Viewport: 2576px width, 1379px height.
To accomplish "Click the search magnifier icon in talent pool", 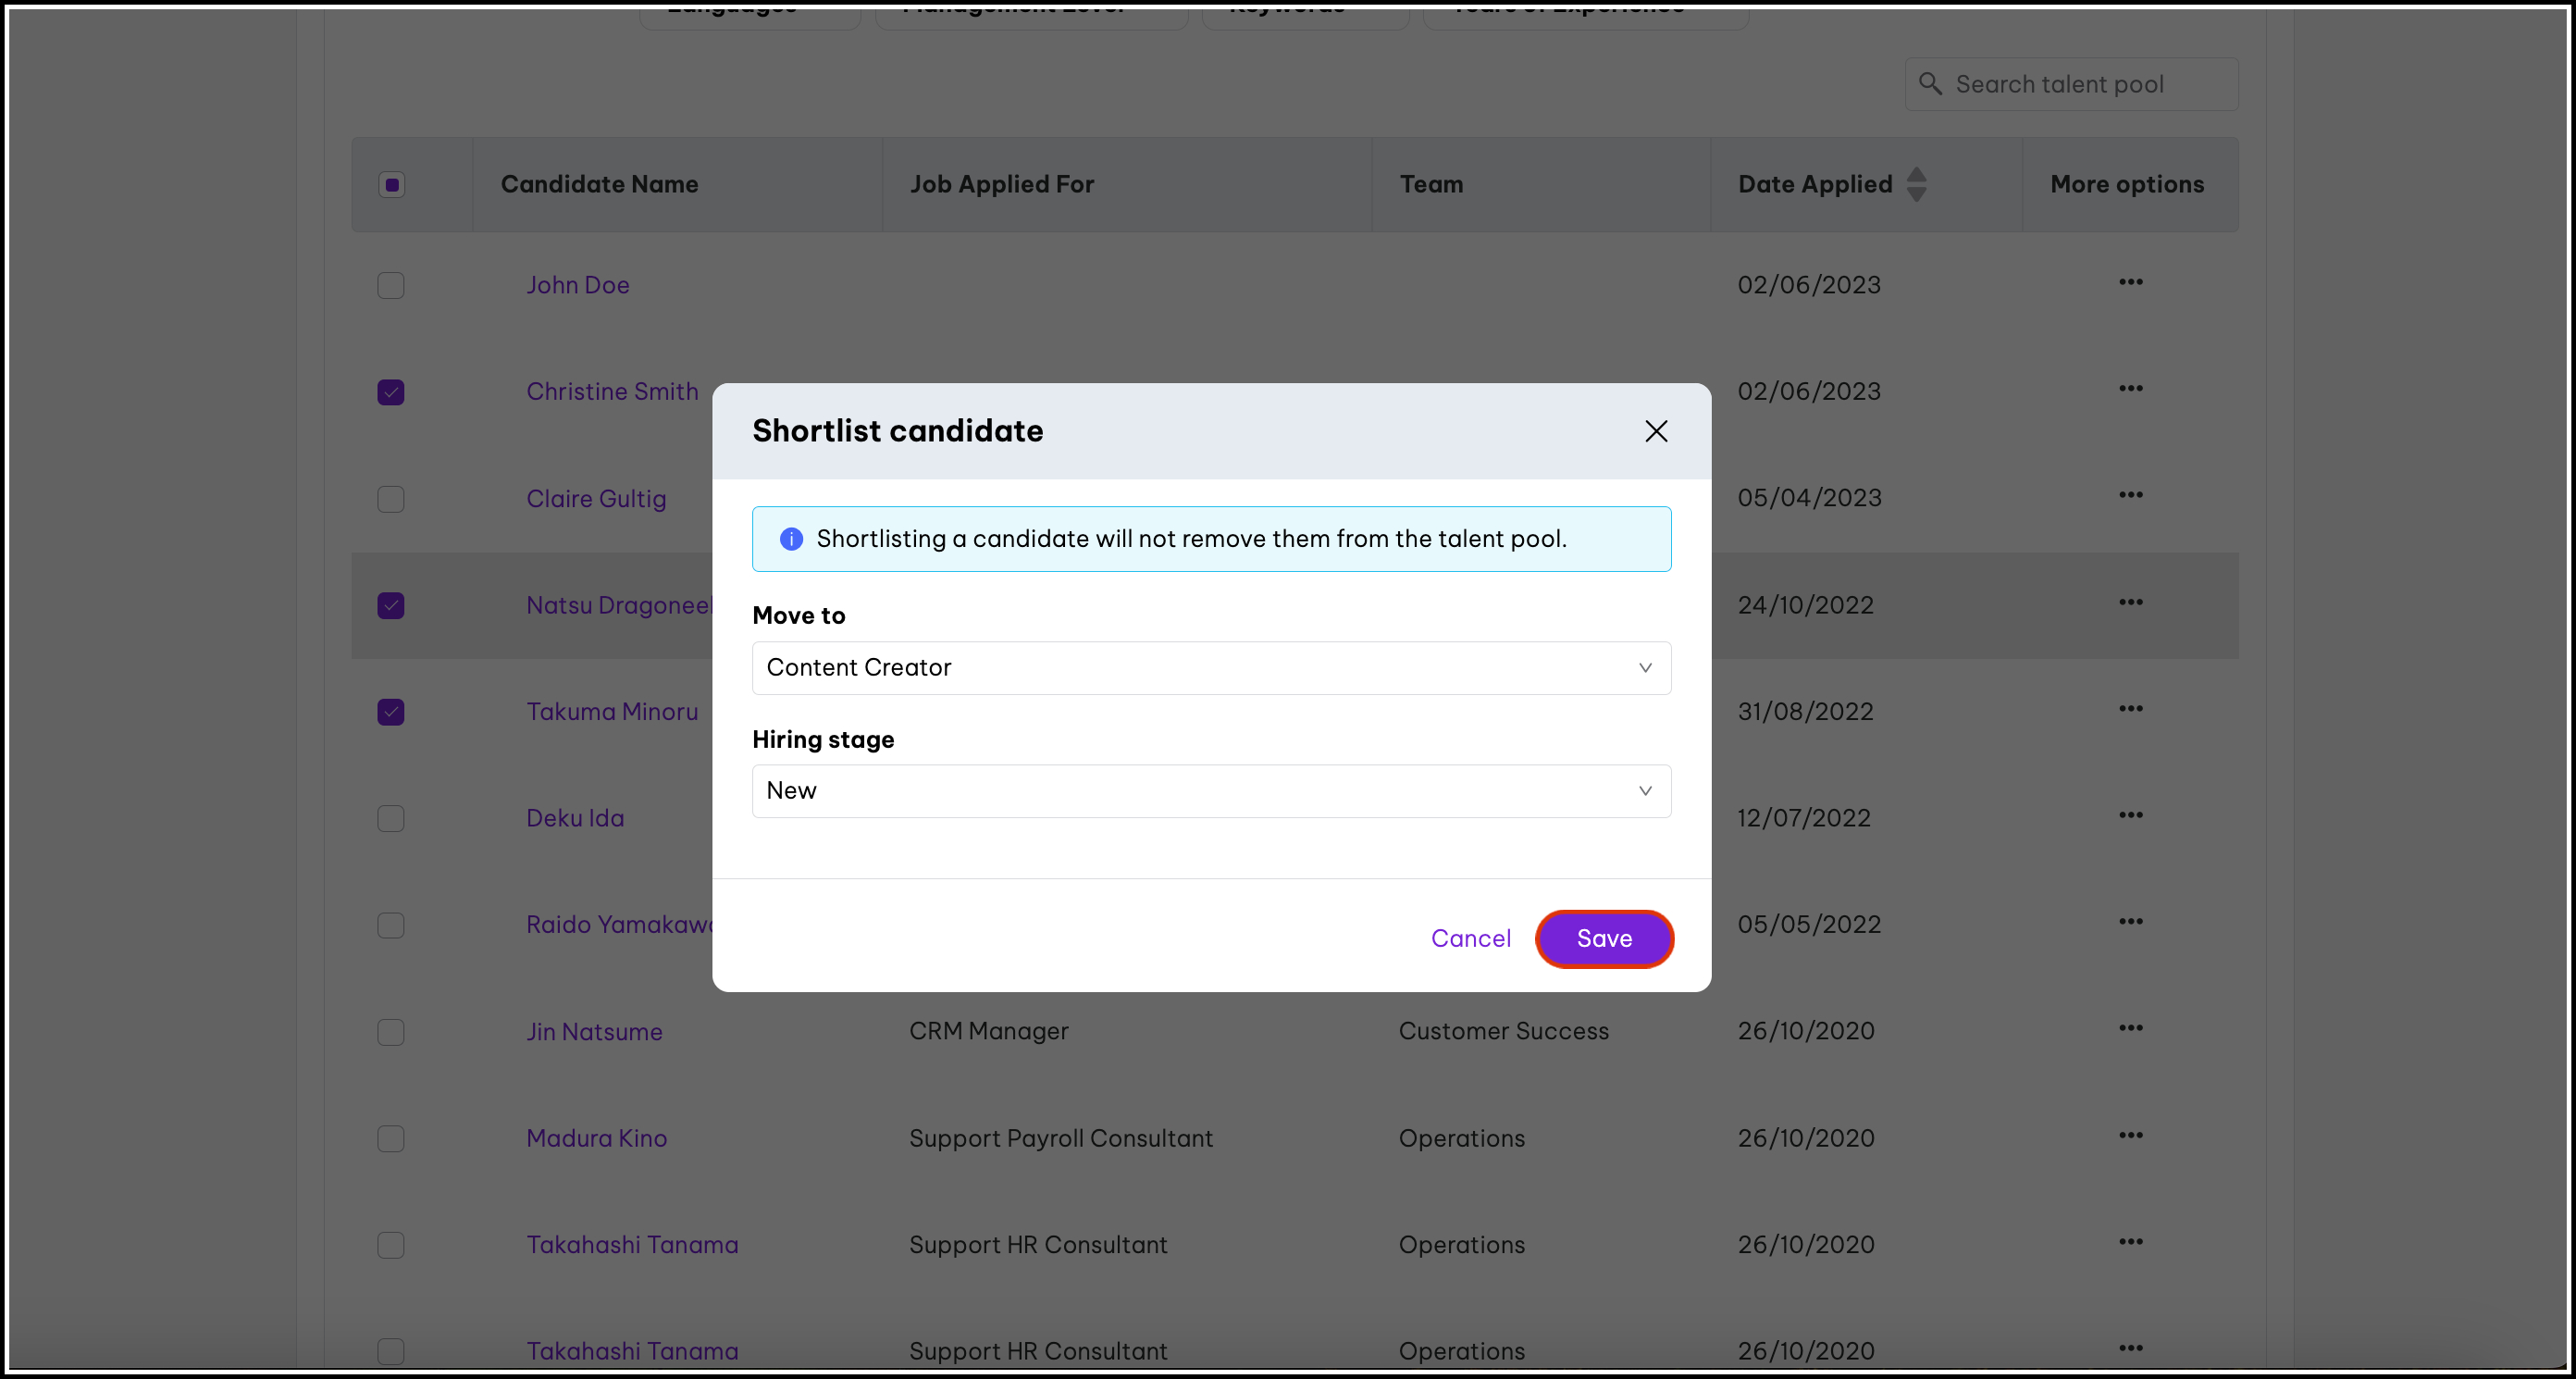I will pos(1930,84).
